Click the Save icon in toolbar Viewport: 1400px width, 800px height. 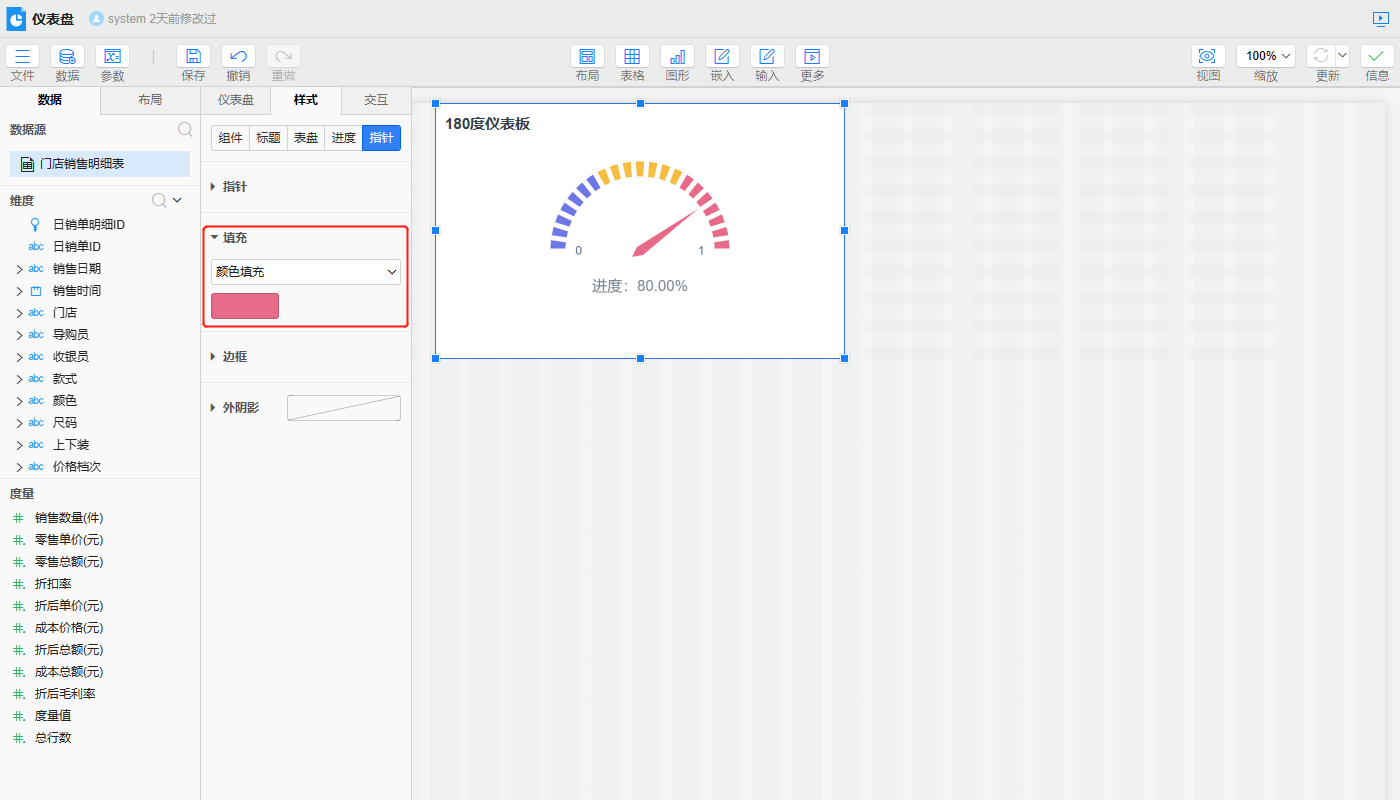[x=193, y=57]
